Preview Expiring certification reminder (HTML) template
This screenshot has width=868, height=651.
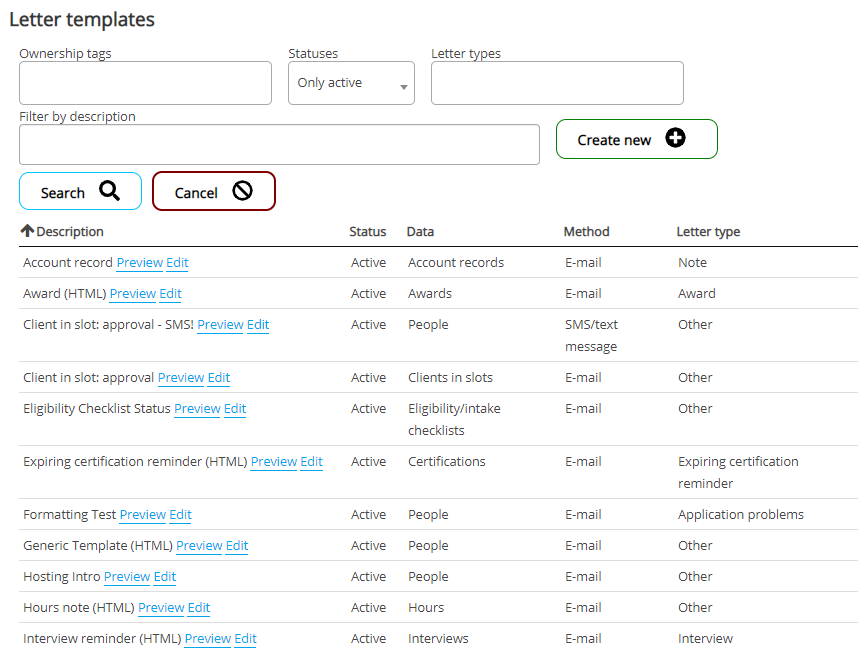pos(273,461)
